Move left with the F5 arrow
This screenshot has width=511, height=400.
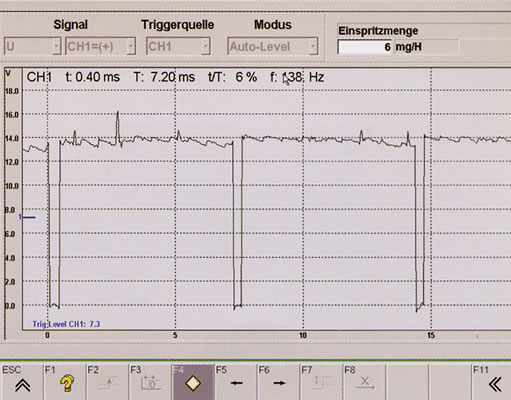pos(236,383)
